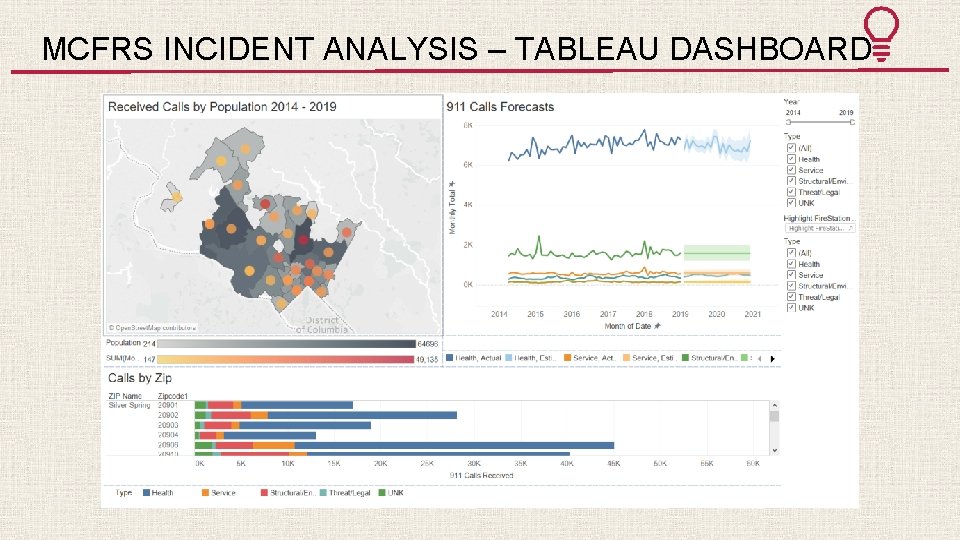Click the 2019 tick on forecast date axis

tap(680, 314)
